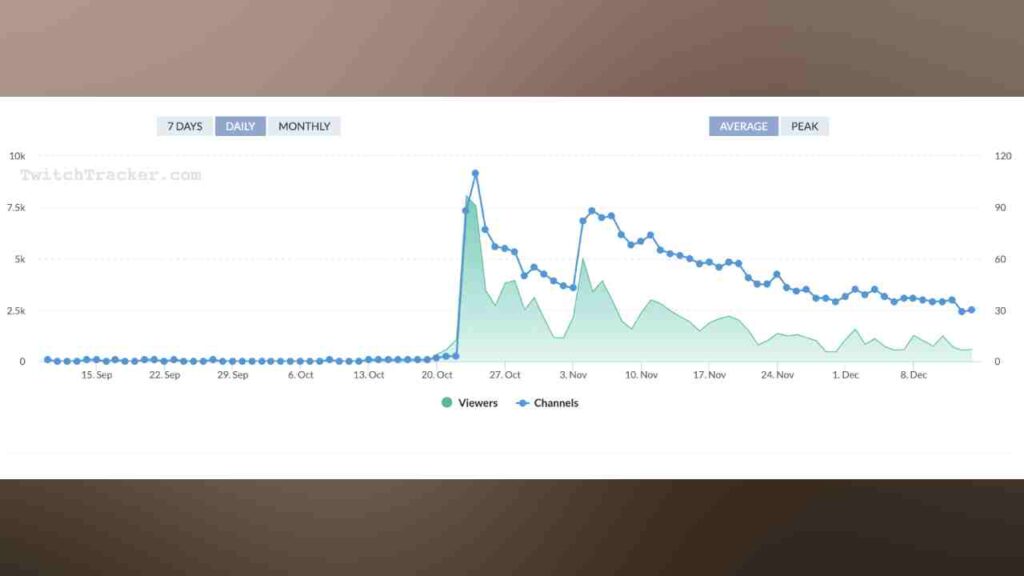Select the DAILY time range tab
This screenshot has height=576, width=1024.
[240, 126]
